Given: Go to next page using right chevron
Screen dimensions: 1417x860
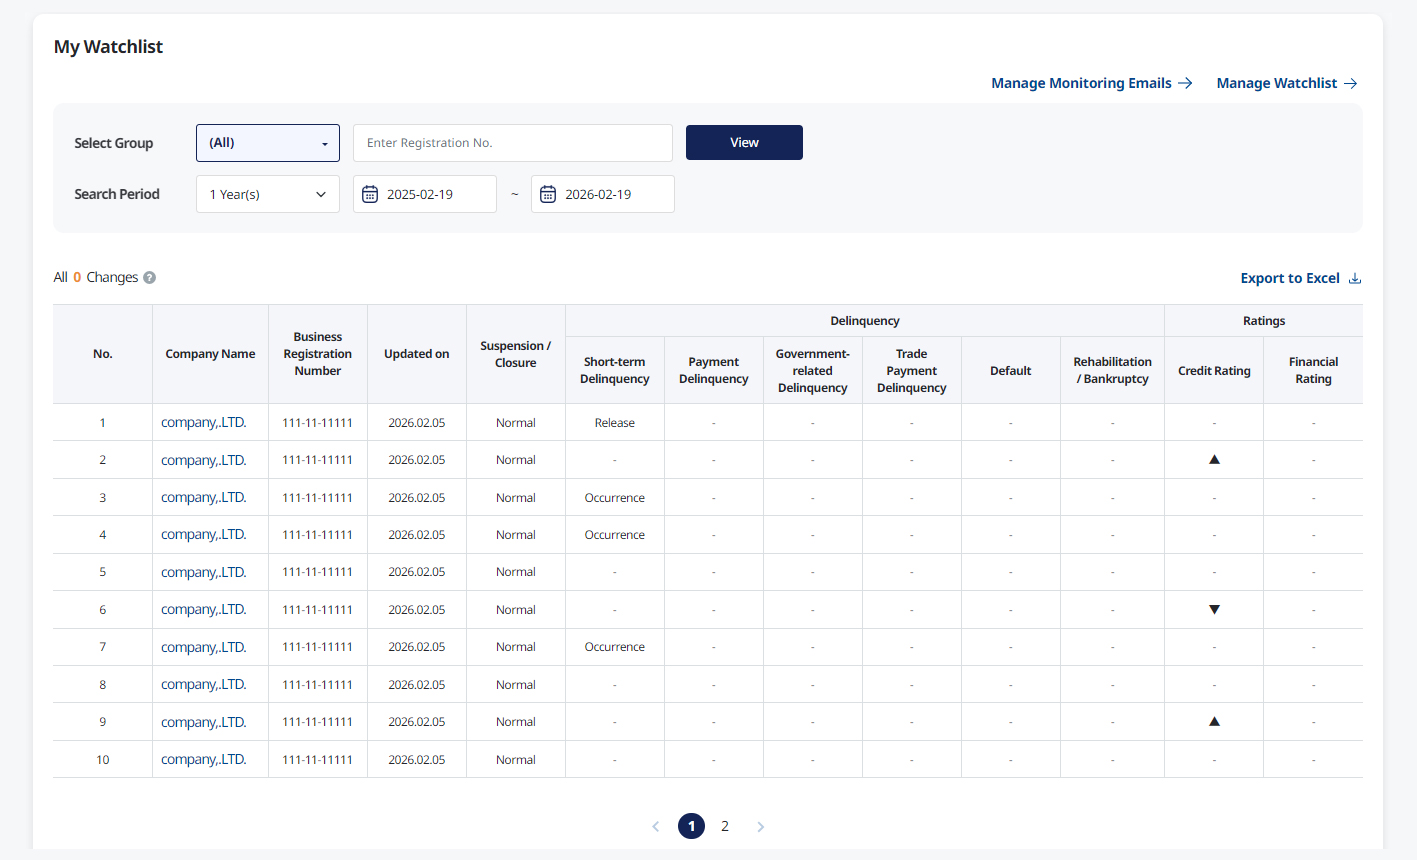Looking at the screenshot, I should coord(761,826).
